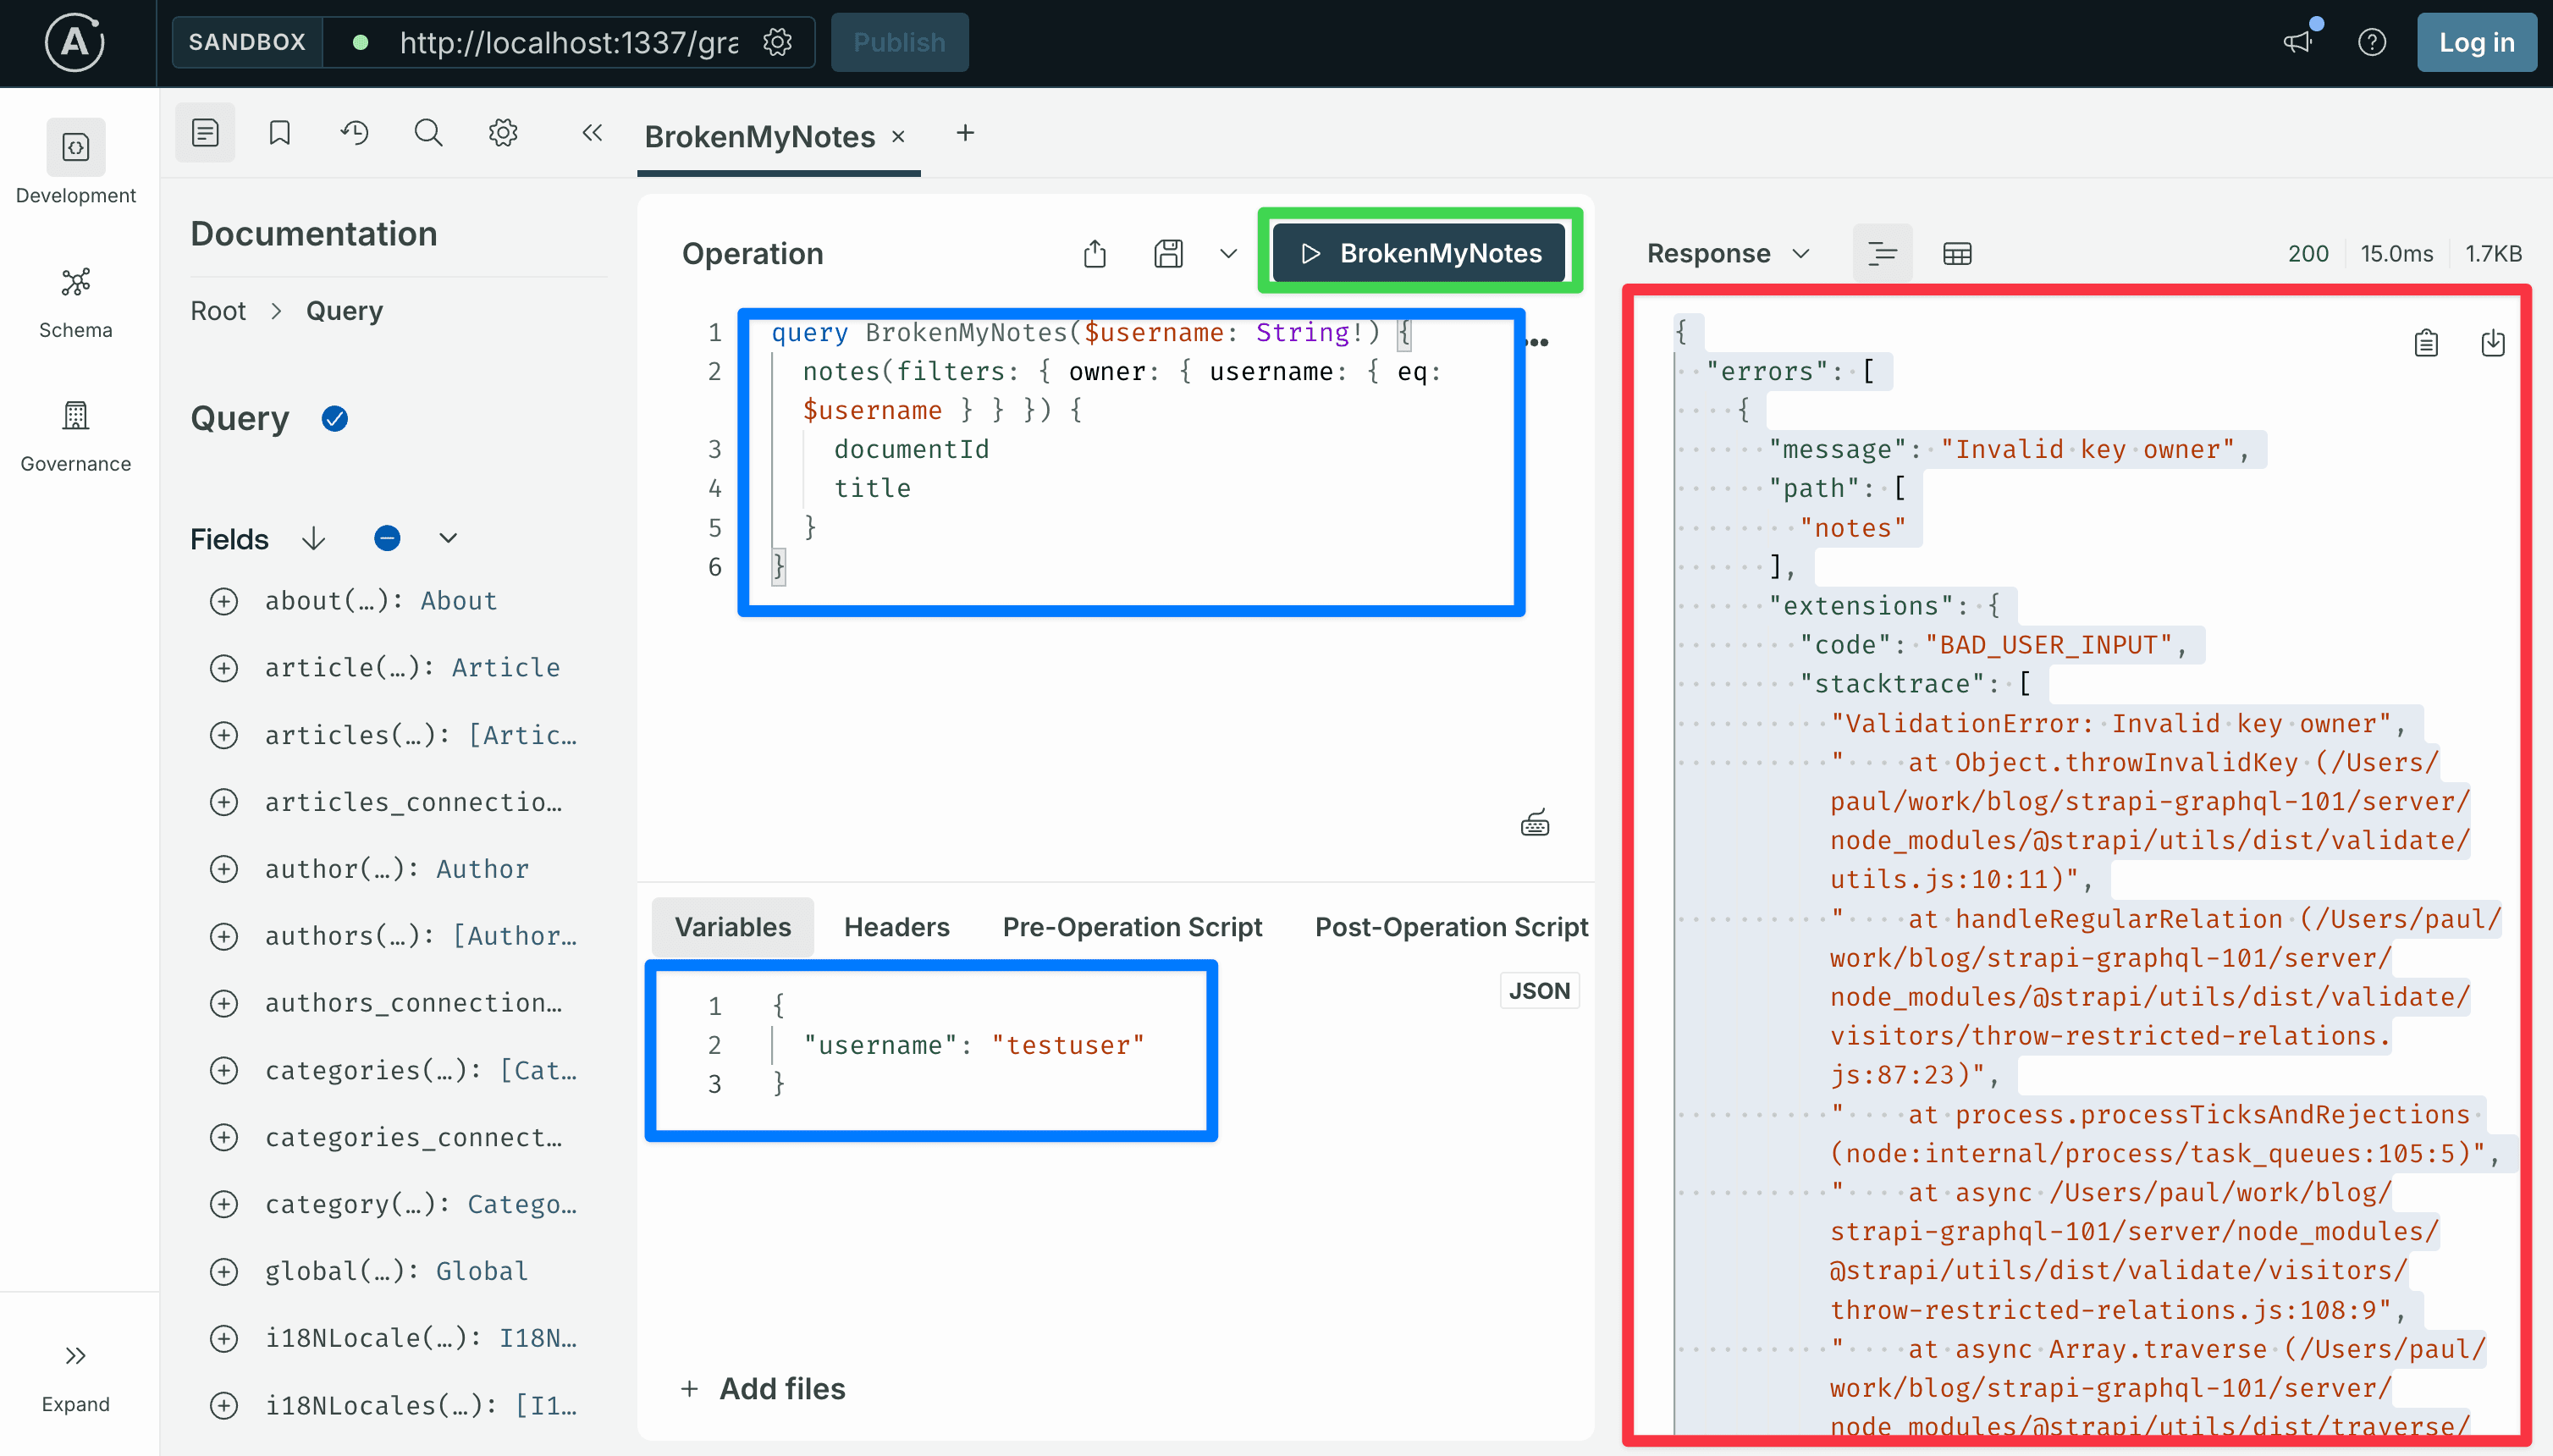Click the save operation floppy icon
The width and height of the screenshot is (2553, 1456).
1168,254
